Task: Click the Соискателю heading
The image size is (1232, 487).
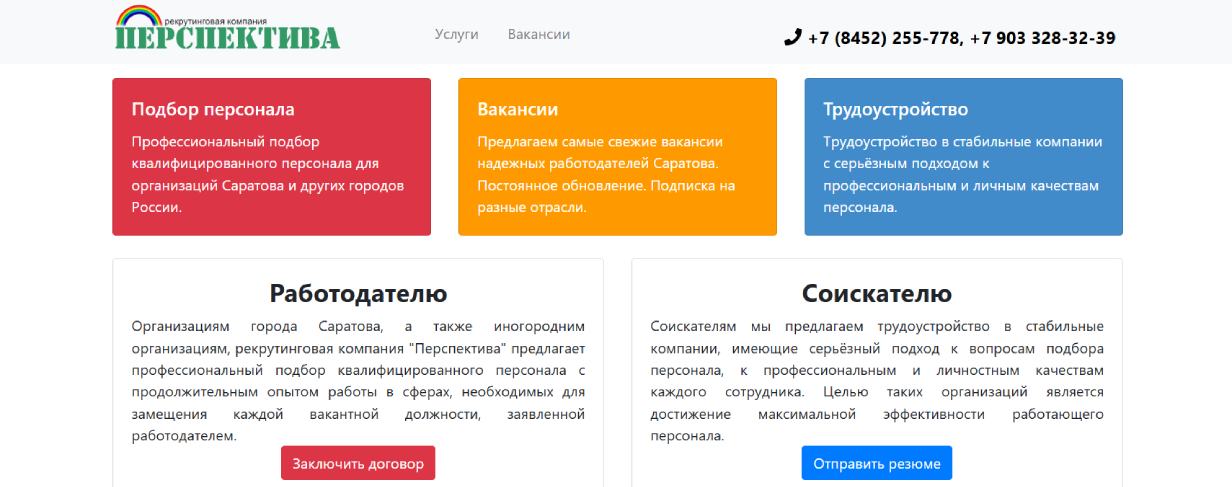Action: pyautogui.click(x=877, y=294)
